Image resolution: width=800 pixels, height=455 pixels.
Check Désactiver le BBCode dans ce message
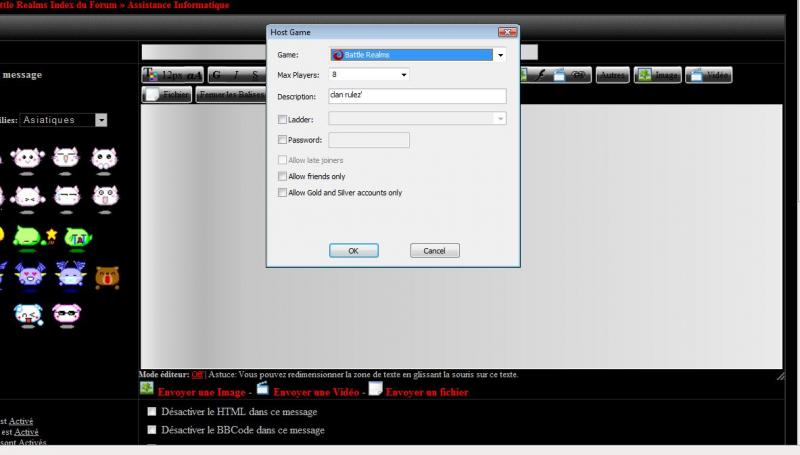click(x=152, y=429)
